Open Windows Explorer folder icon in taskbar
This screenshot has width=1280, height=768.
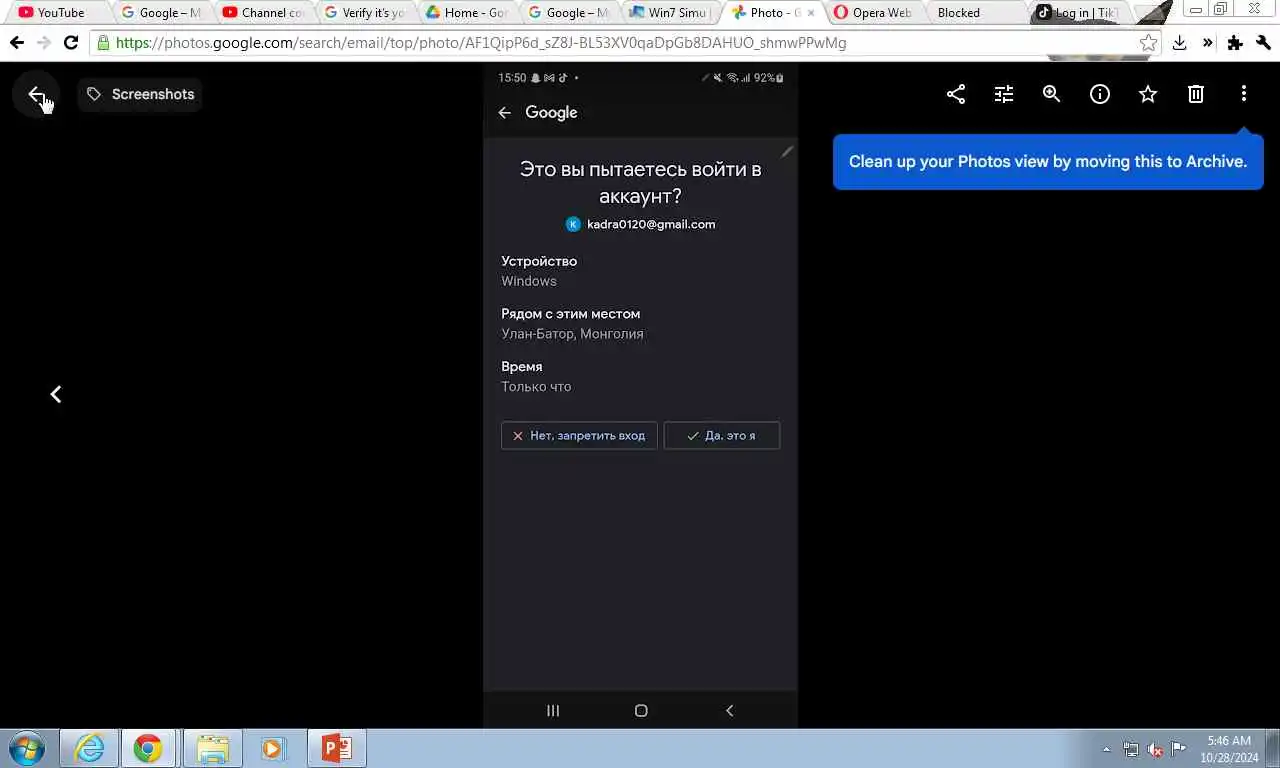[213, 748]
